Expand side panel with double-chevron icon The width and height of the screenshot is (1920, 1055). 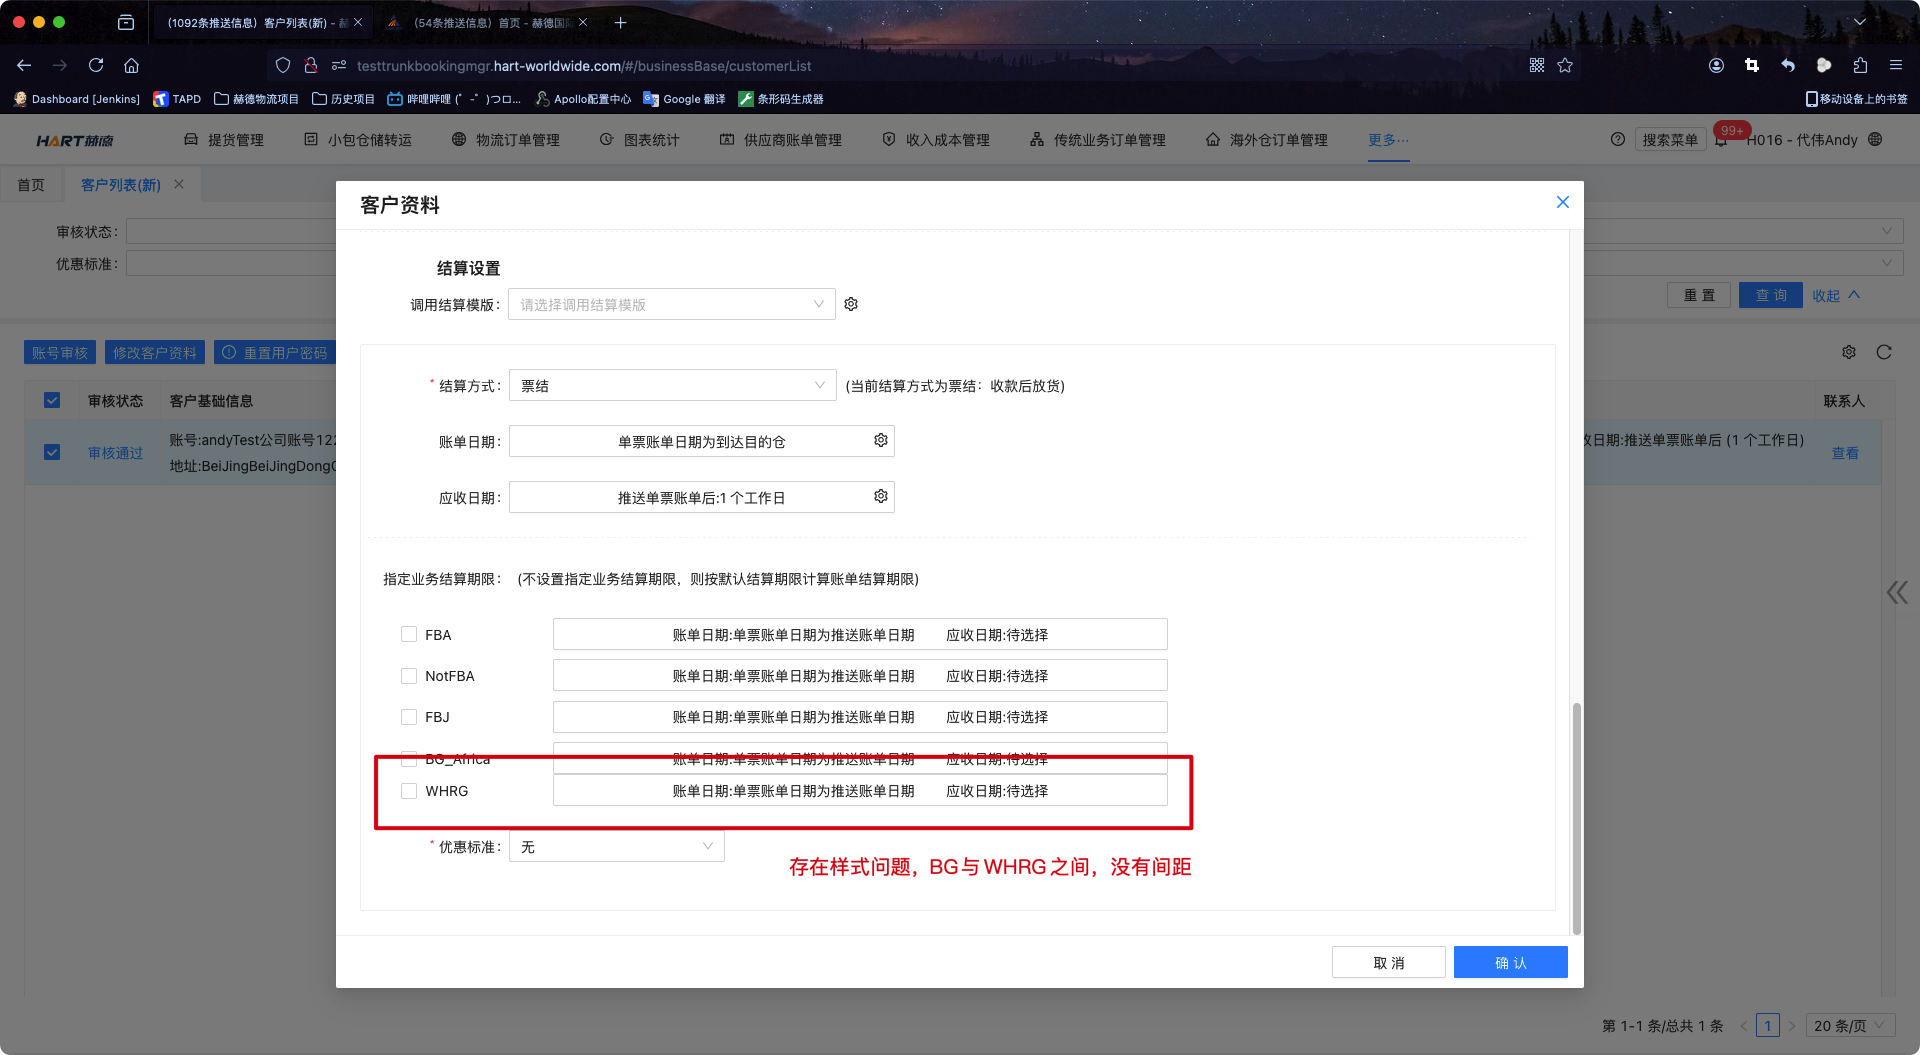[1896, 593]
